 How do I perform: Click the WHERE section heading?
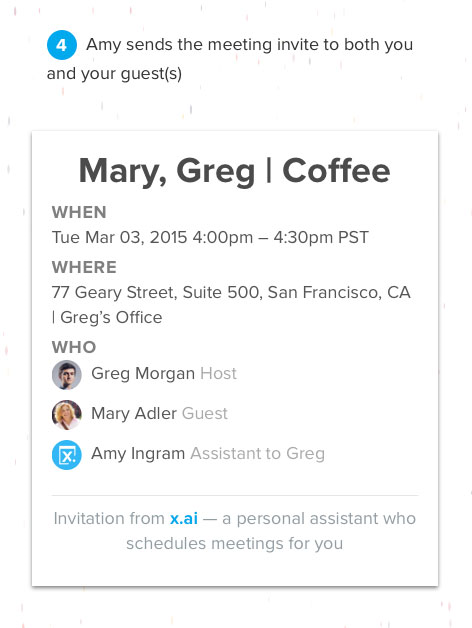(84, 267)
